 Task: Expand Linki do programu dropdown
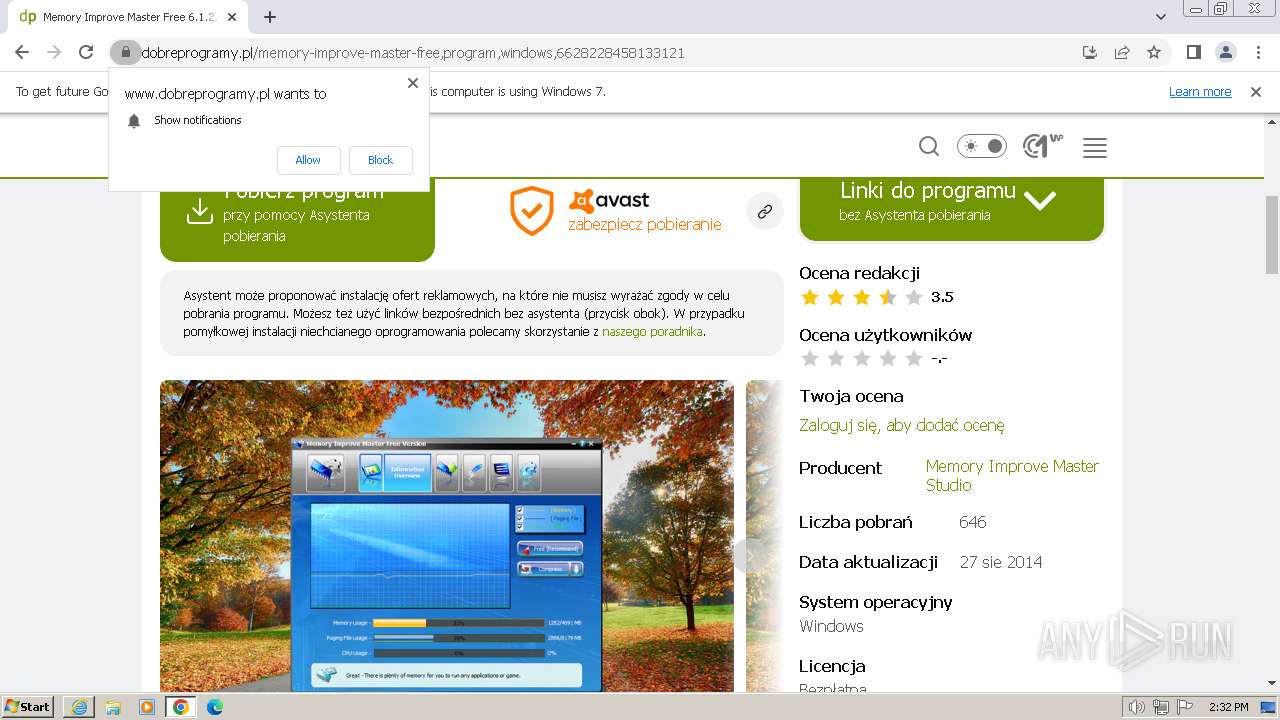click(x=951, y=209)
